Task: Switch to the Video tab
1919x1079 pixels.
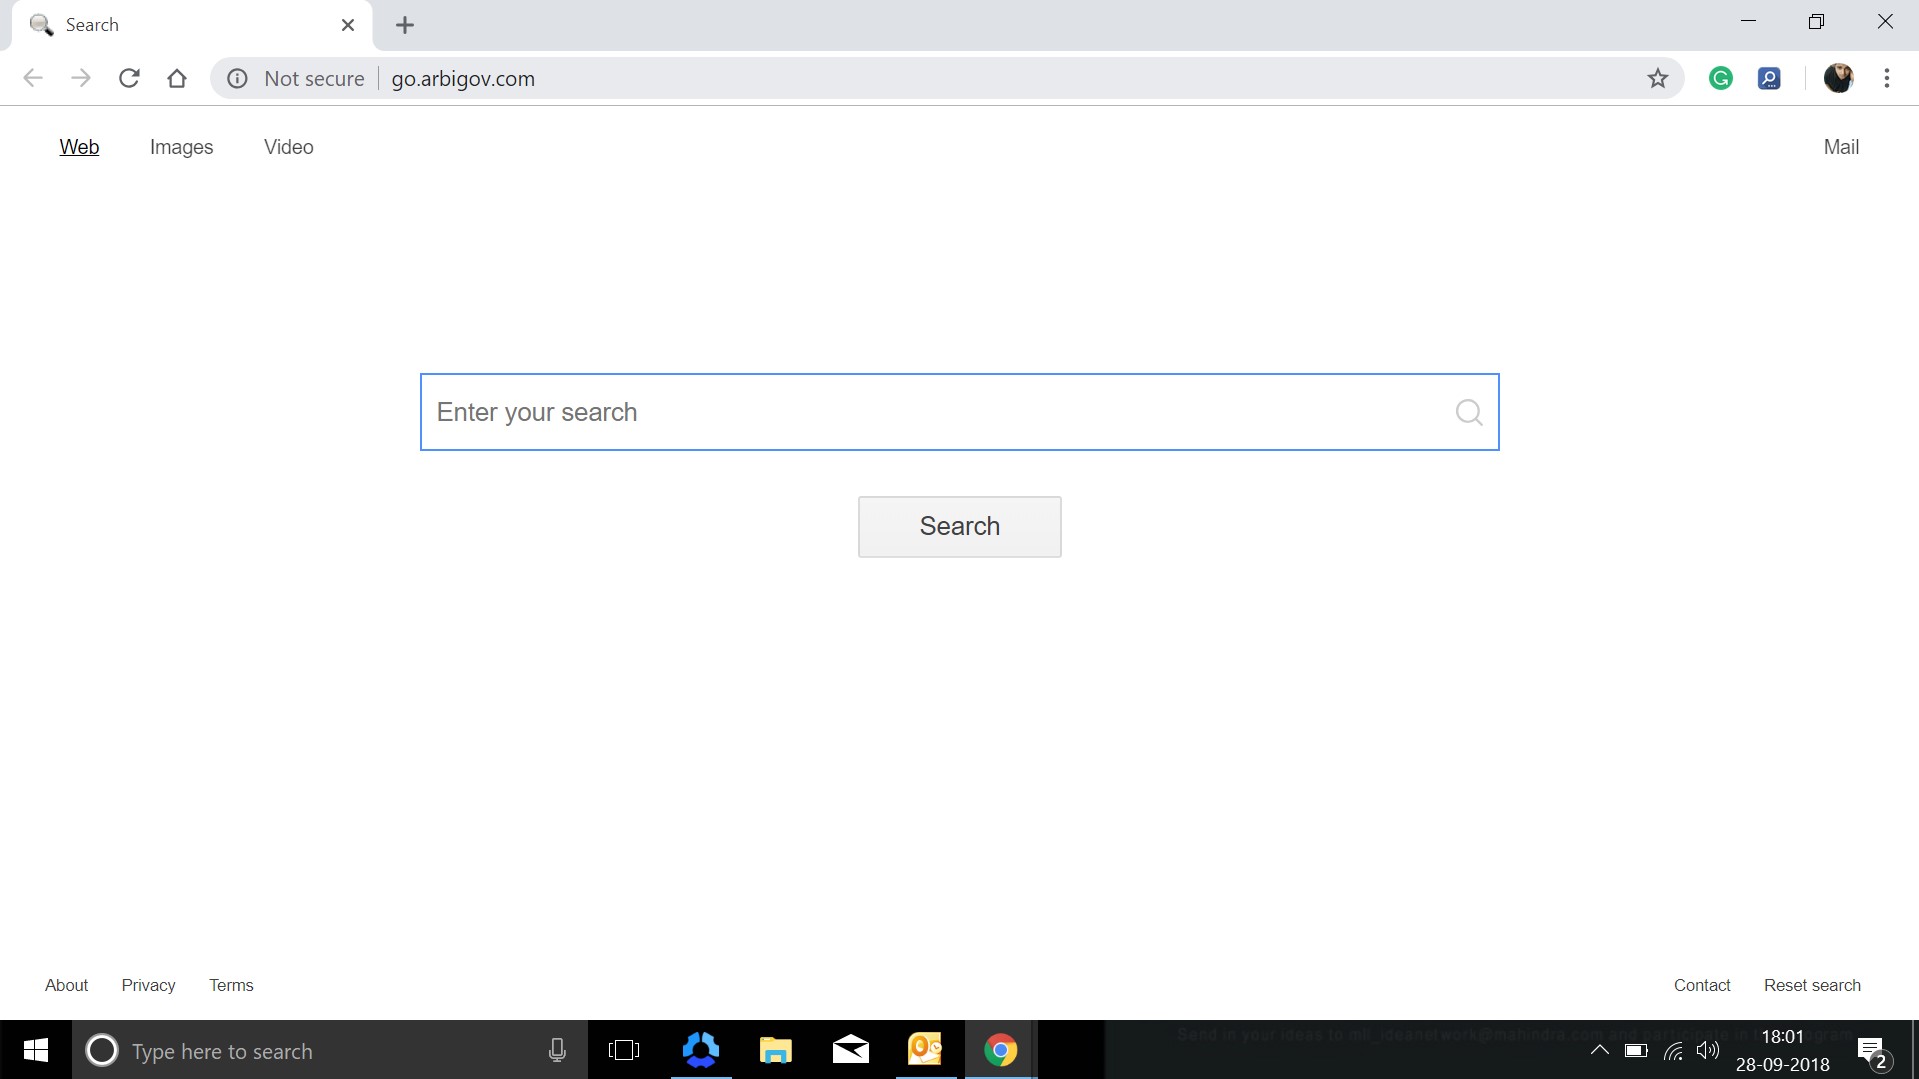Action: pos(288,146)
